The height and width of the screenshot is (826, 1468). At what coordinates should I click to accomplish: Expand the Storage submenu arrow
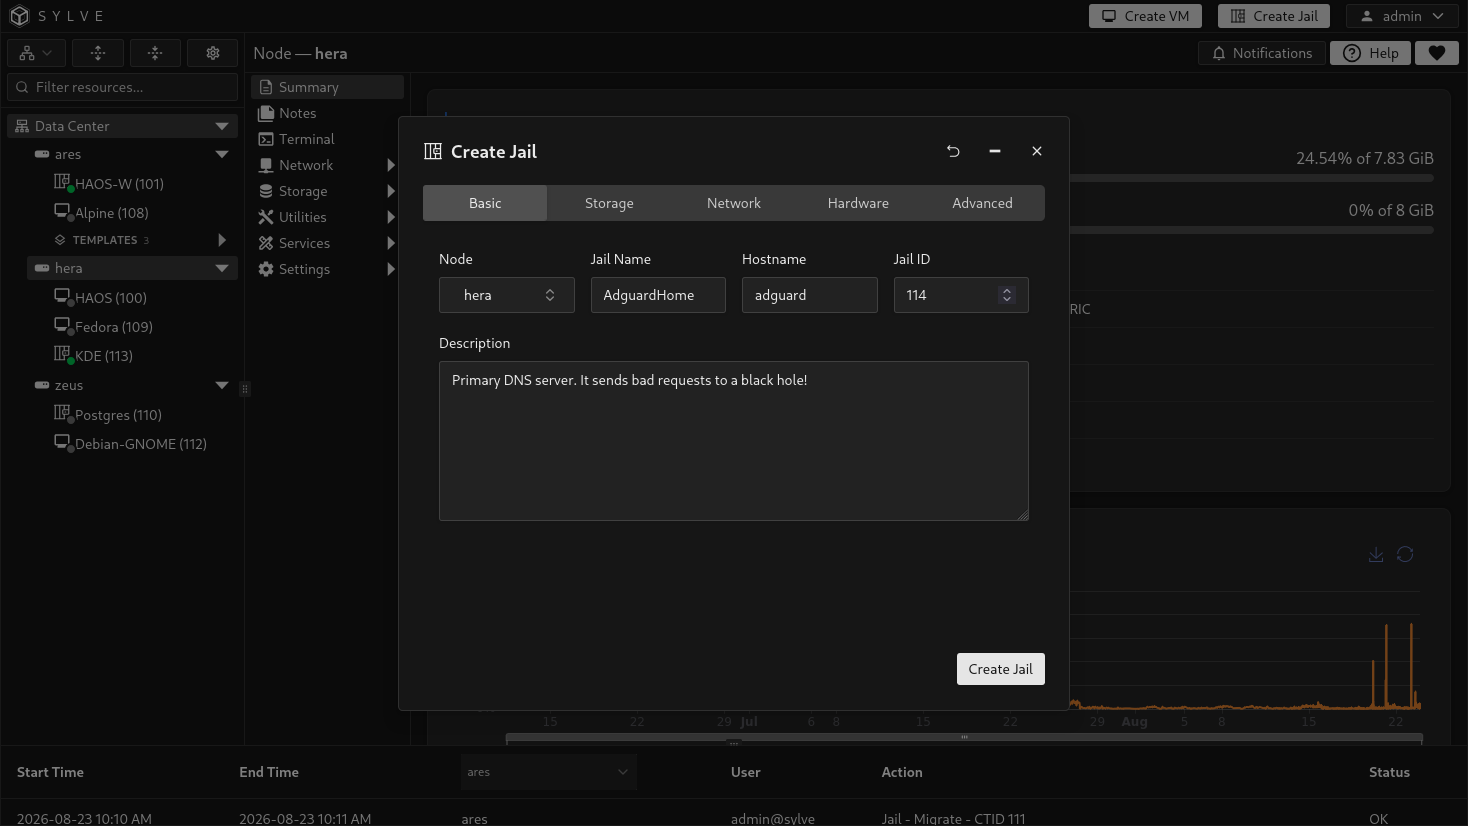point(391,191)
